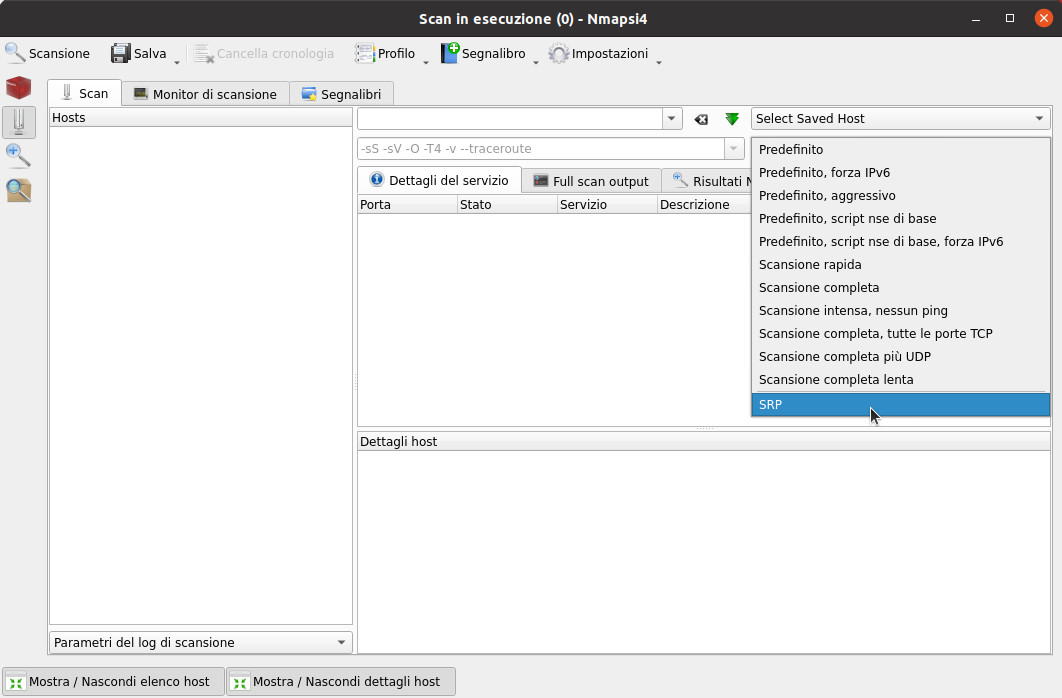Choose Predefinito, forza IPv6 profile

click(901, 173)
